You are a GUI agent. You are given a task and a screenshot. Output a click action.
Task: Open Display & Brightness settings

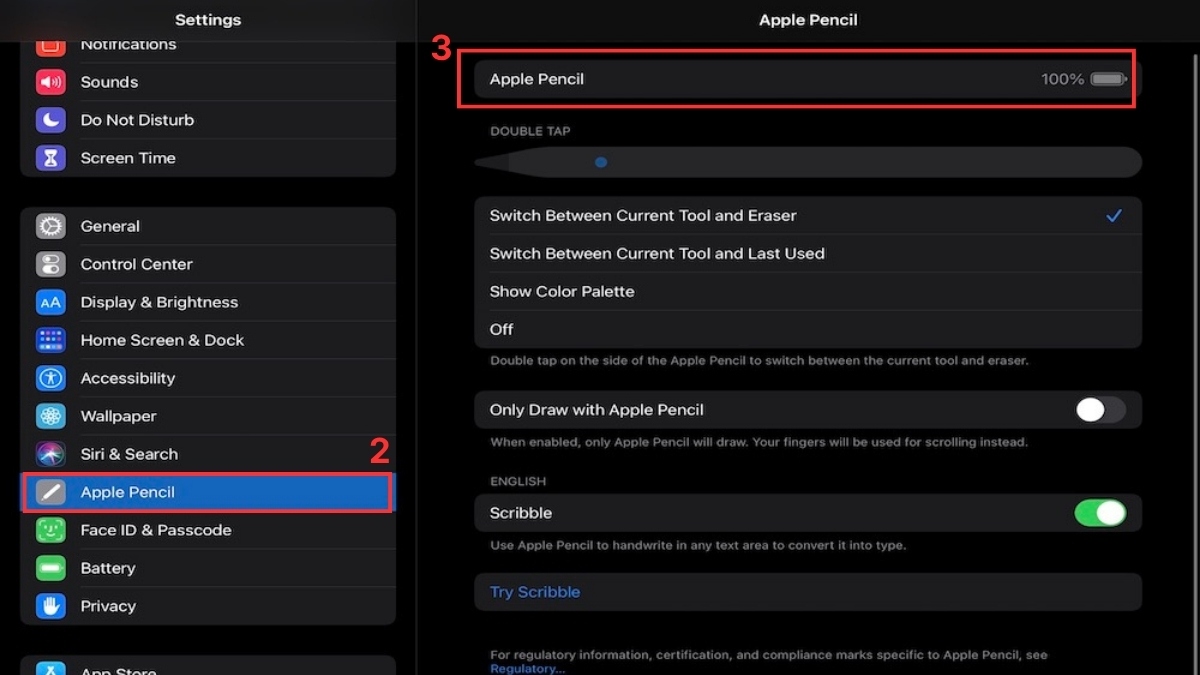[208, 302]
